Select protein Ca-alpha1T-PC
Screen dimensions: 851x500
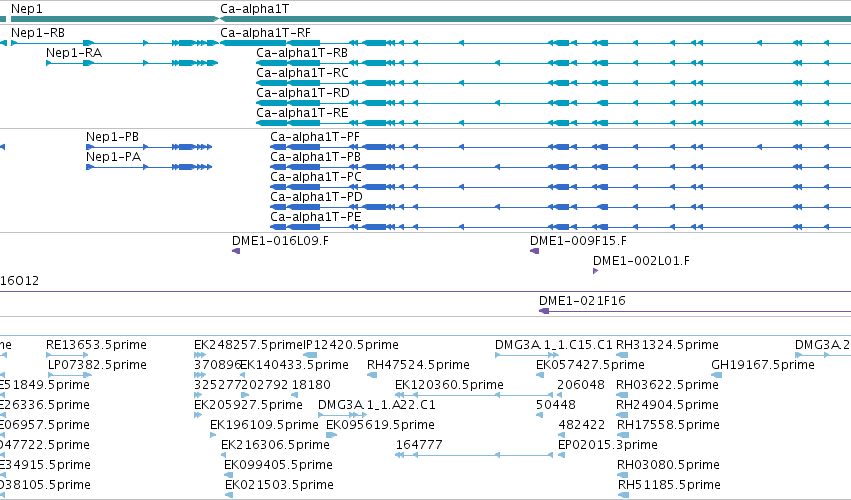[x=316, y=177]
